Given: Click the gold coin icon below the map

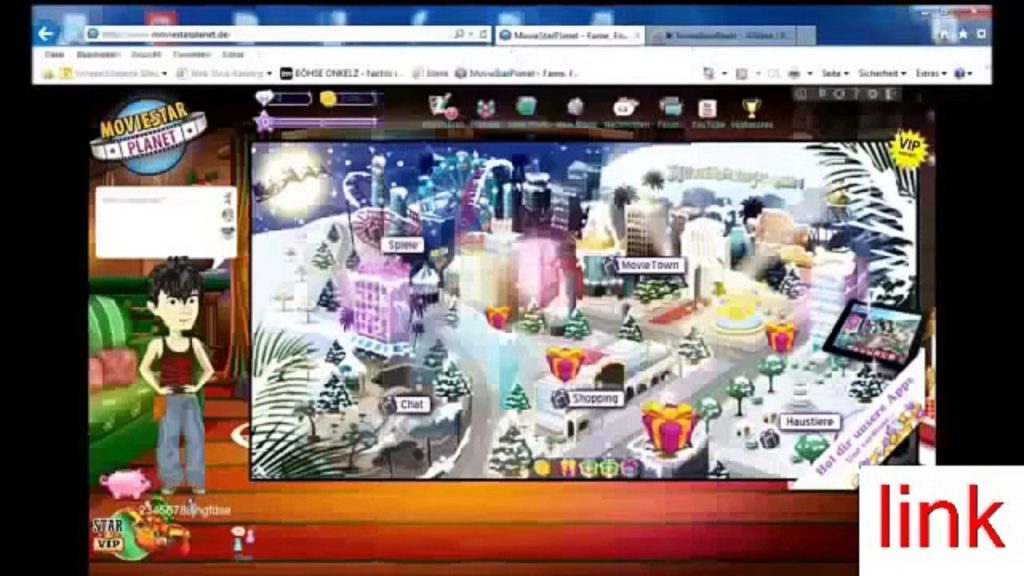Looking at the screenshot, I should [542, 467].
